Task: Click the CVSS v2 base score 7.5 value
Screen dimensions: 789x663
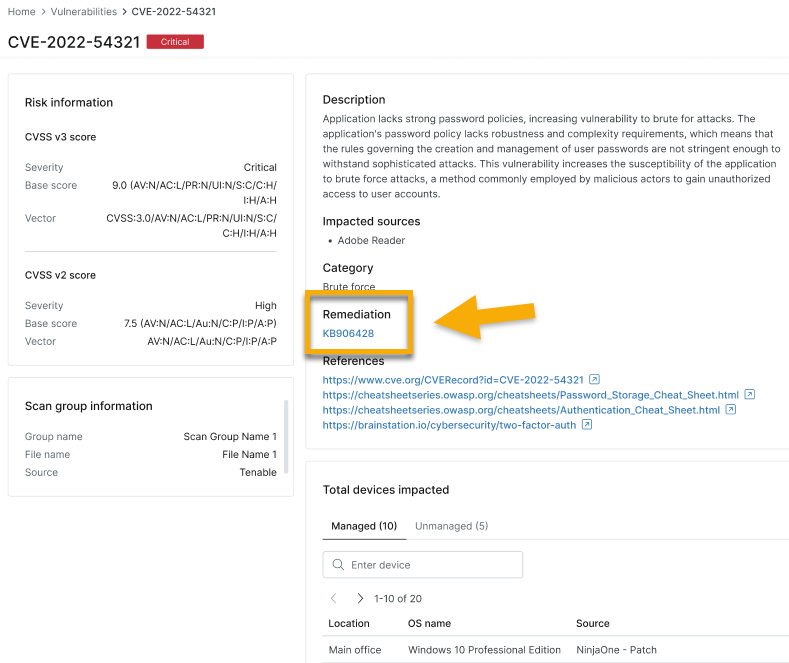Action: coord(200,323)
